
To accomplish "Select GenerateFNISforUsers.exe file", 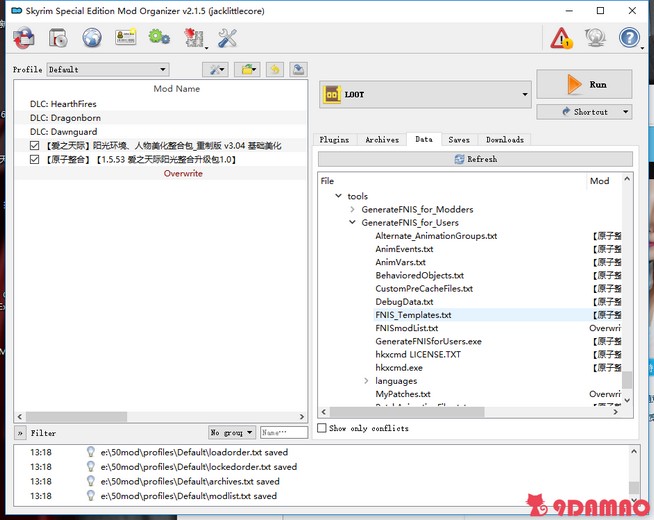I will [428, 342].
